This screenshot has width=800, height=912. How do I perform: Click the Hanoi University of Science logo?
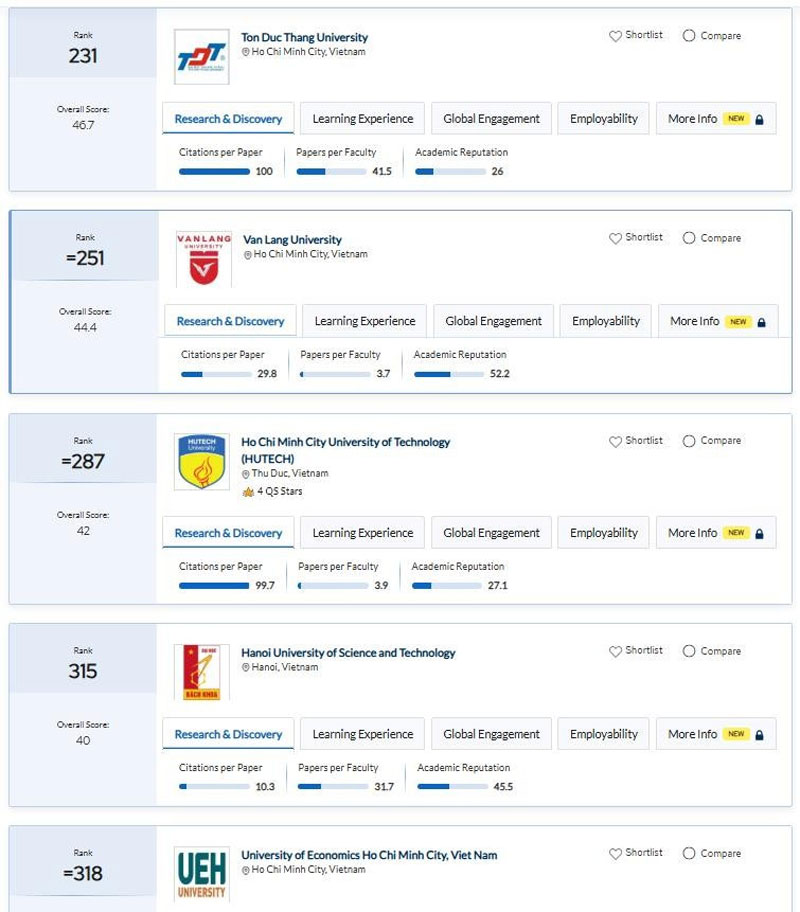point(201,671)
